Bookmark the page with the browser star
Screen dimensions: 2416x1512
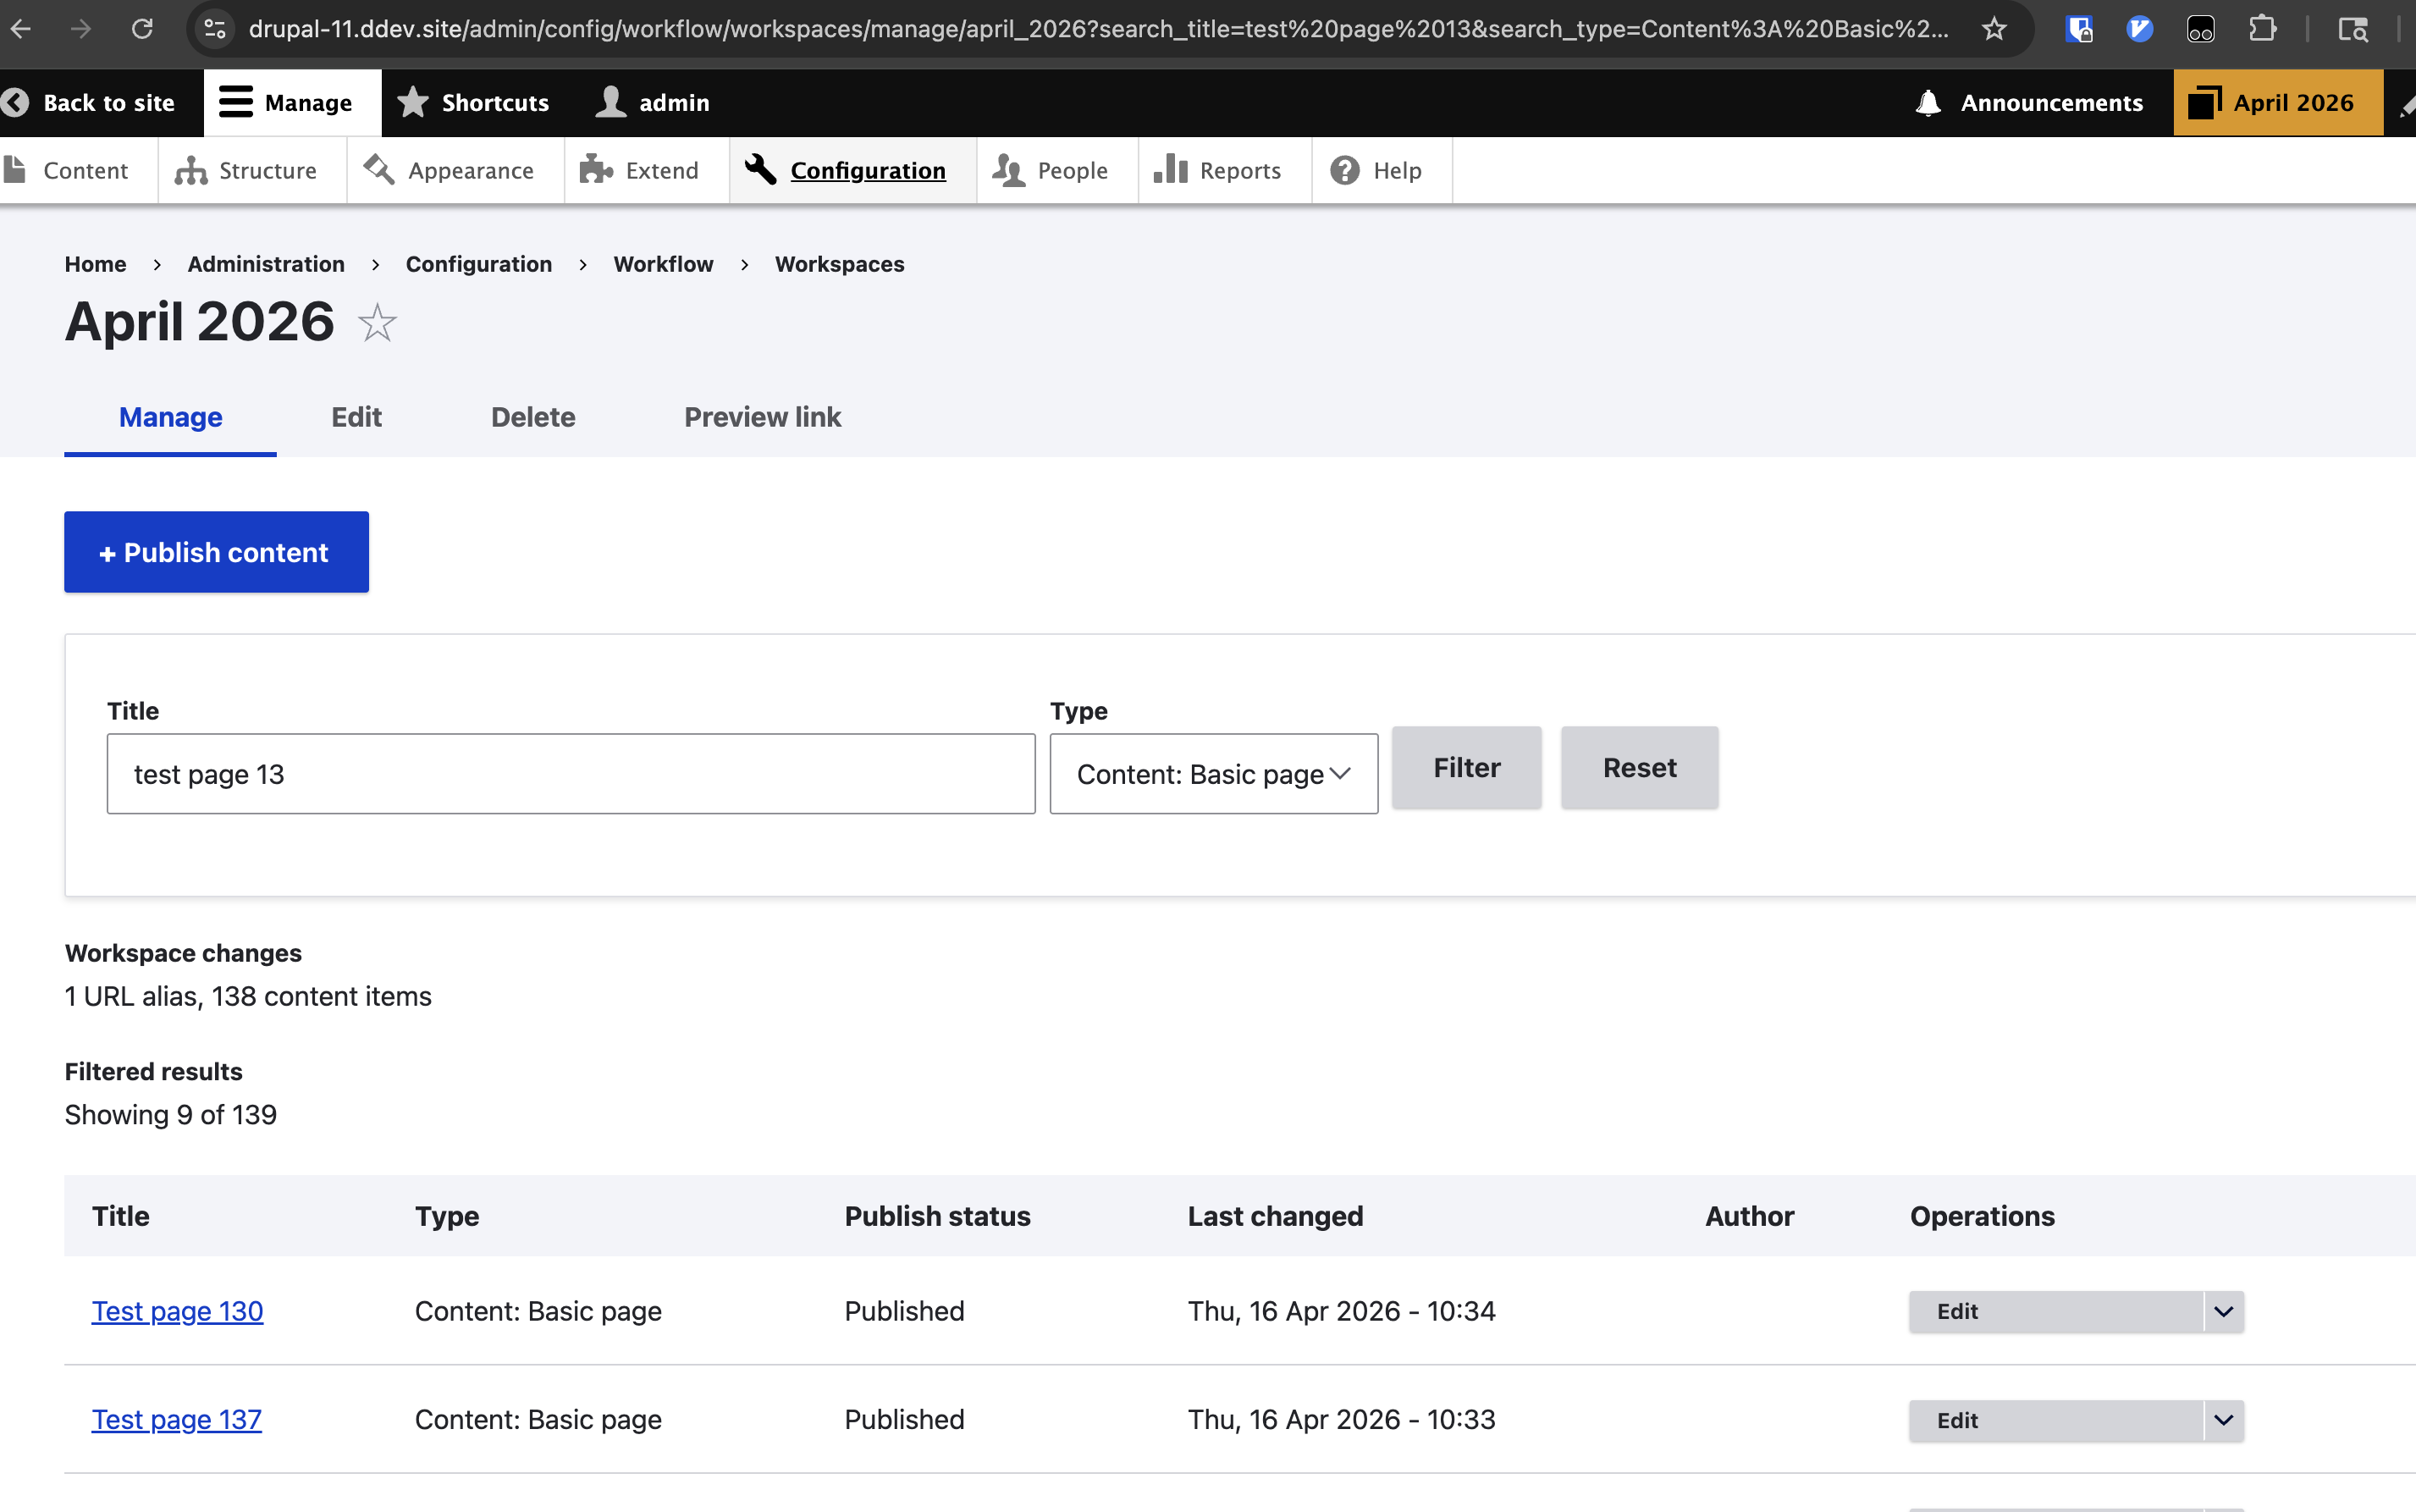point(1993,29)
